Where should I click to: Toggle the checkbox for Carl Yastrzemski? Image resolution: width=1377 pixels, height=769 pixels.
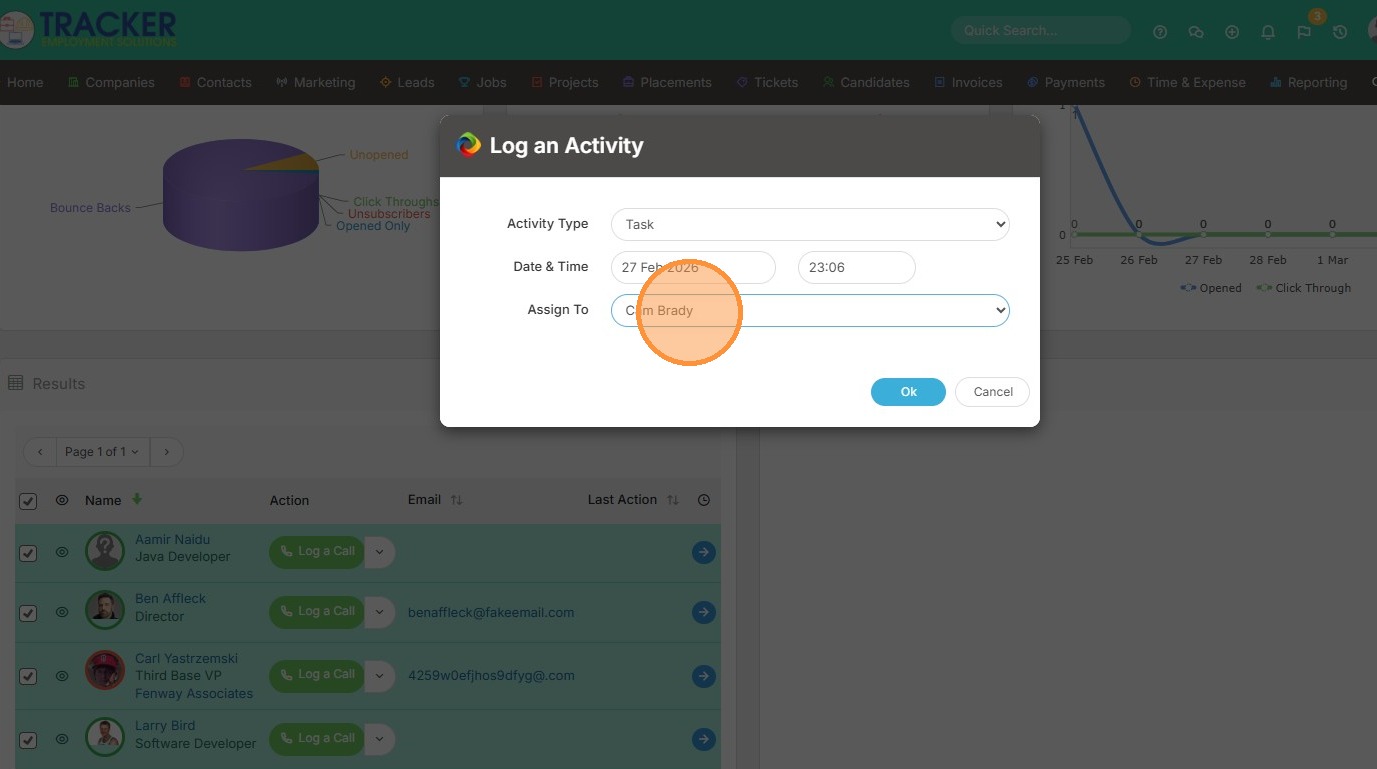(x=28, y=676)
